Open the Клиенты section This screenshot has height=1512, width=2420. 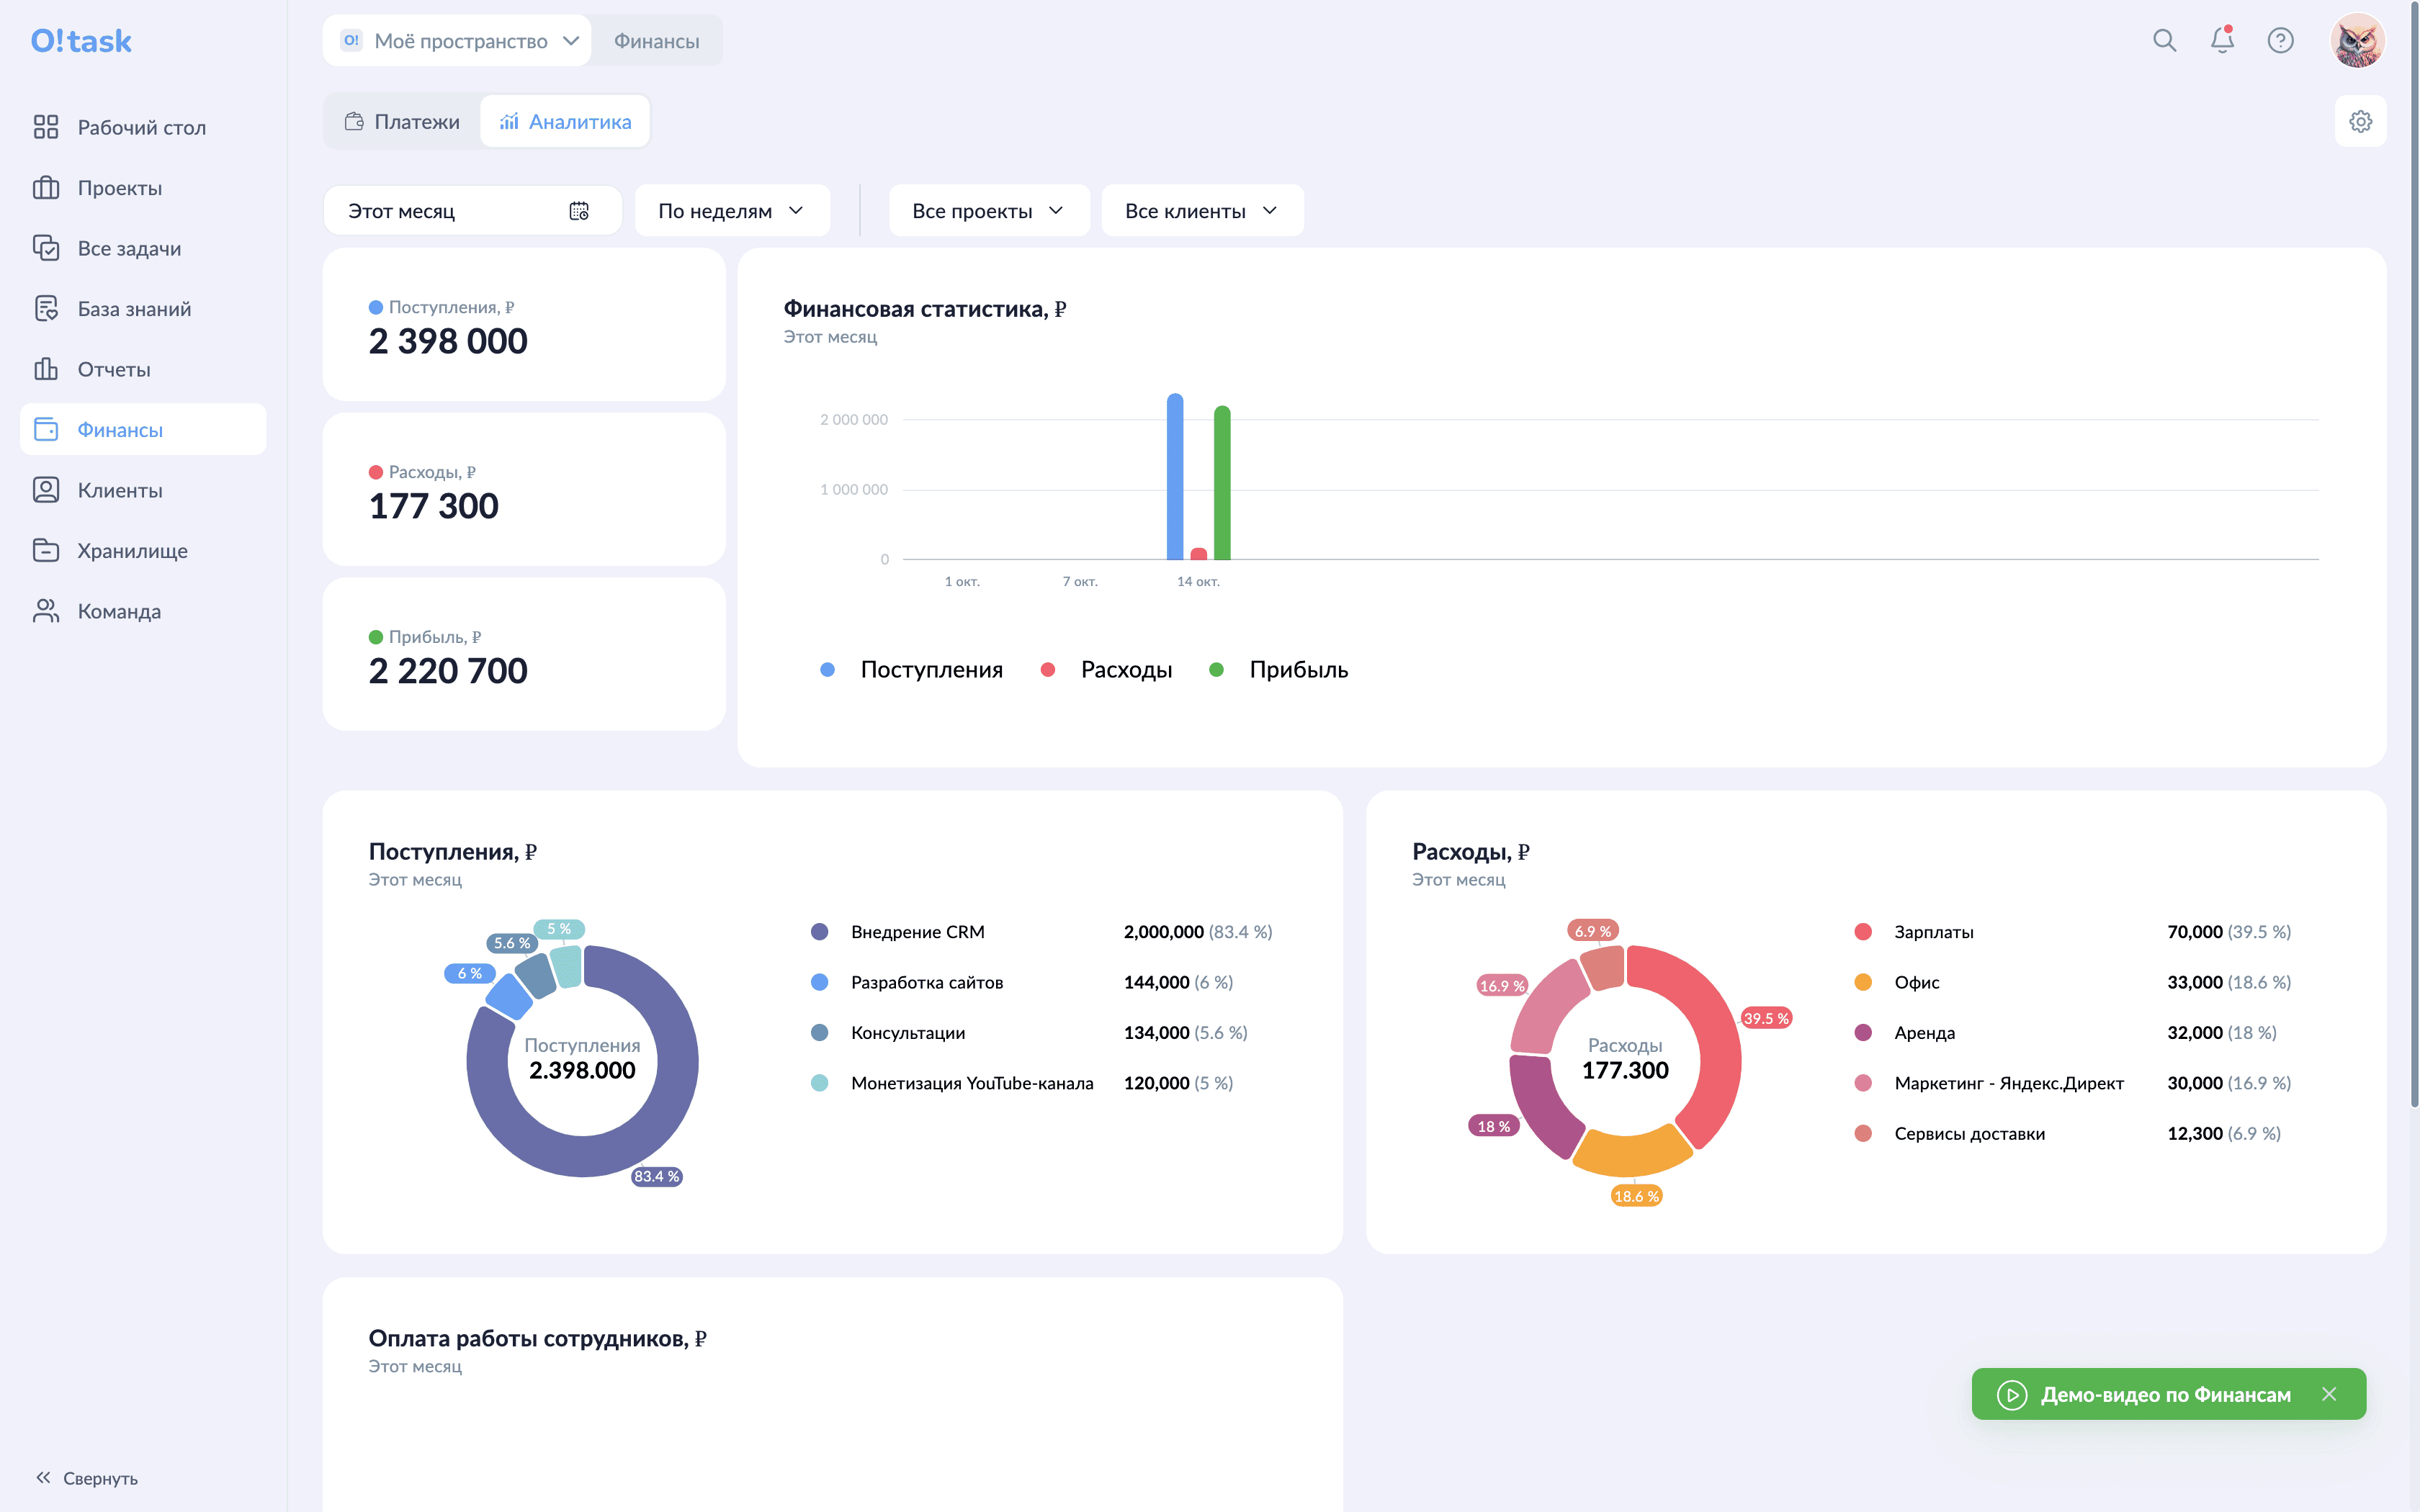(142, 490)
